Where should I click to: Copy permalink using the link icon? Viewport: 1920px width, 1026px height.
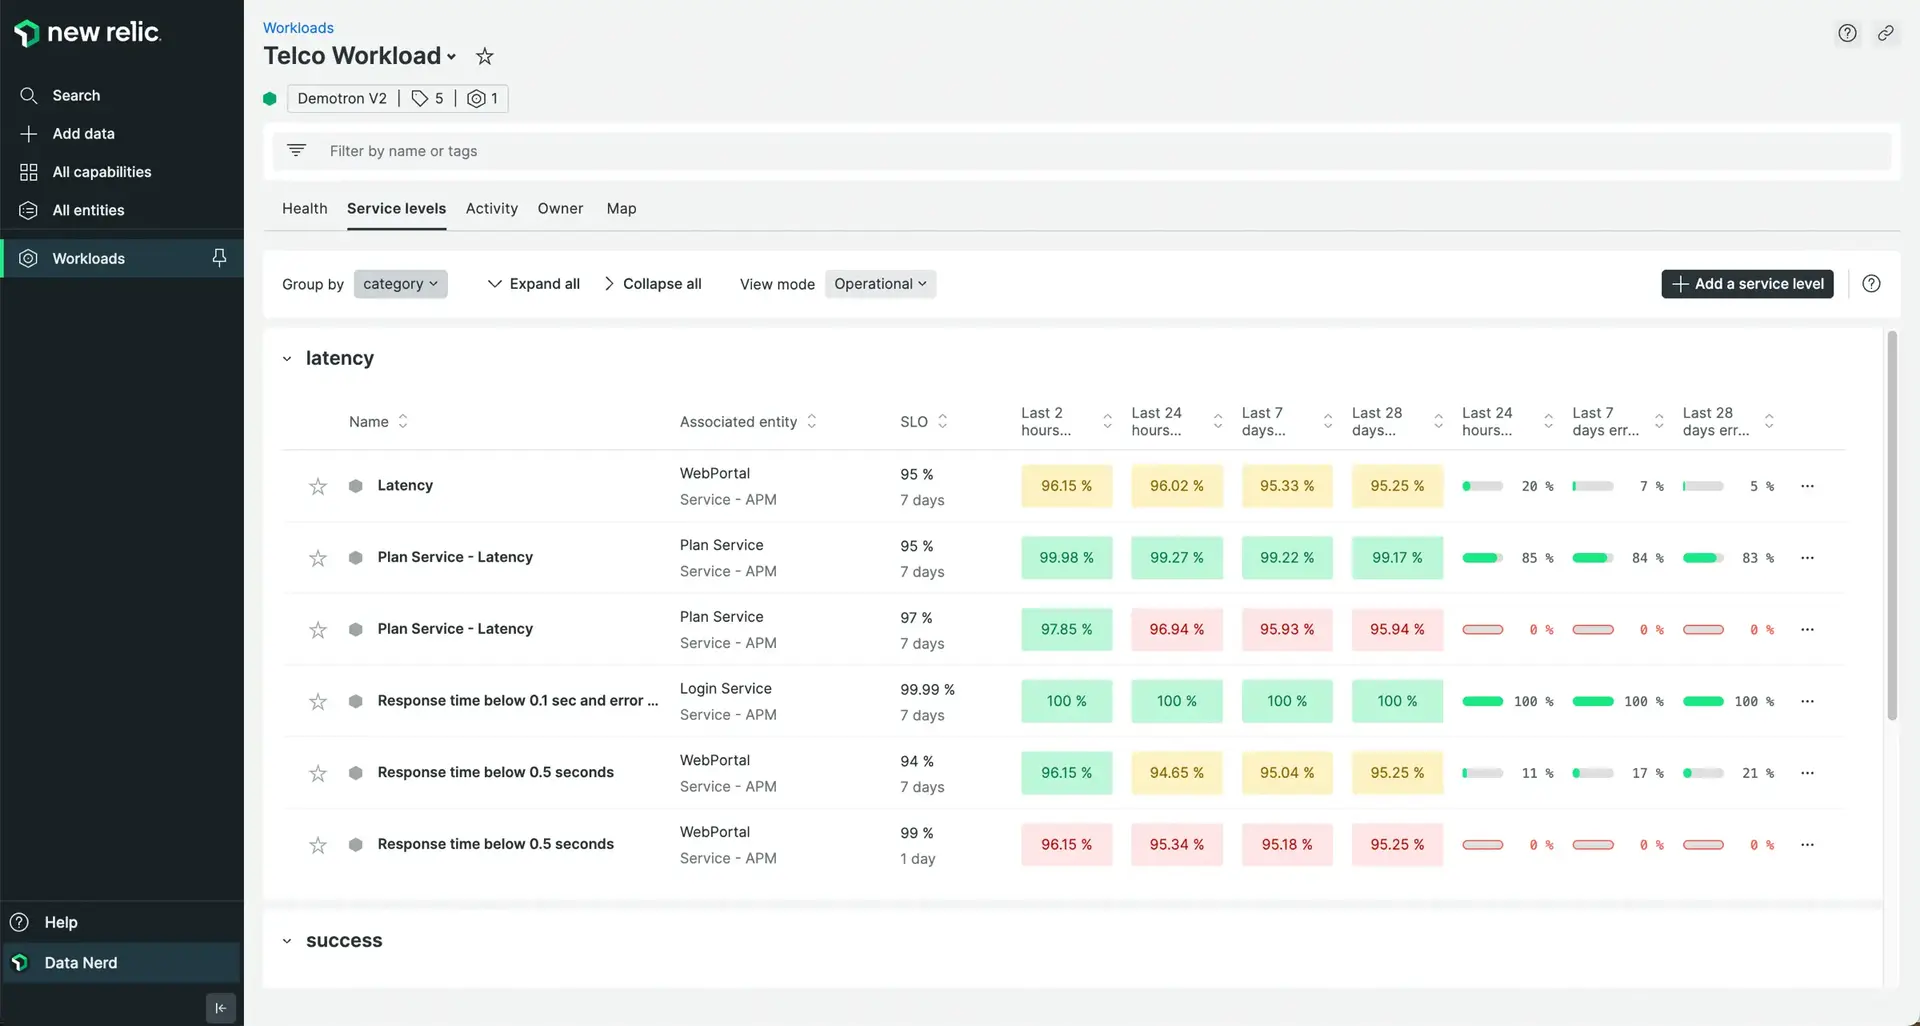pyautogui.click(x=1885, y=33)
